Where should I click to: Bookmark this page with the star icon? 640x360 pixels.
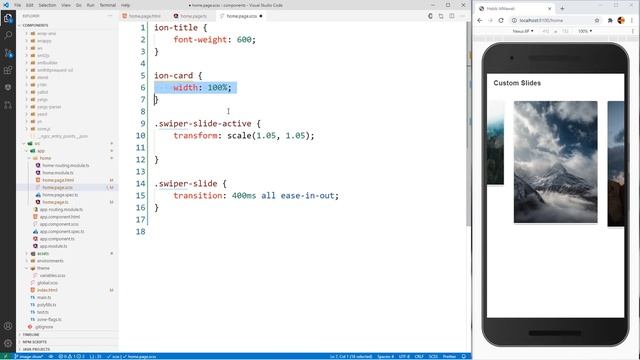[597, 20]
